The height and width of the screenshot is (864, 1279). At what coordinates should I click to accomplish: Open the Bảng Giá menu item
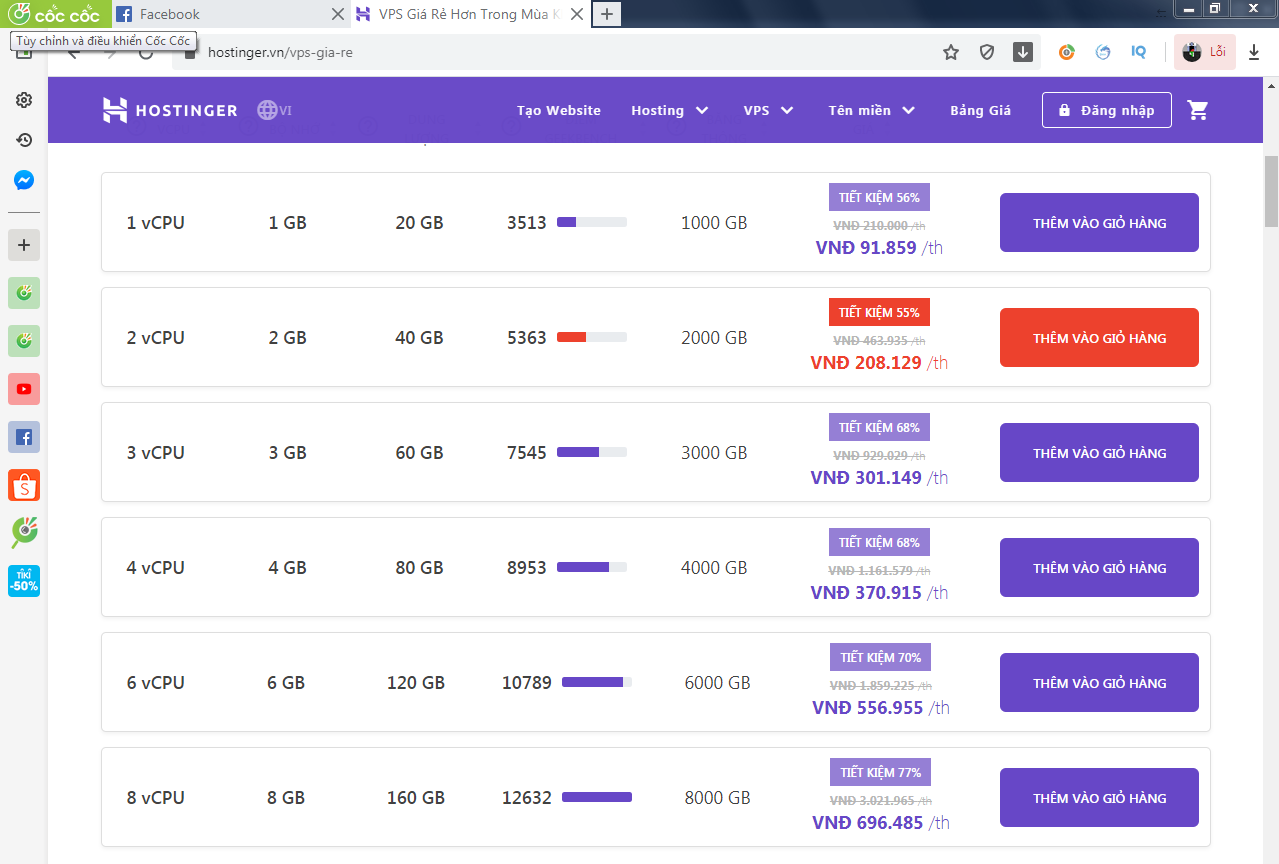(980, 110)
